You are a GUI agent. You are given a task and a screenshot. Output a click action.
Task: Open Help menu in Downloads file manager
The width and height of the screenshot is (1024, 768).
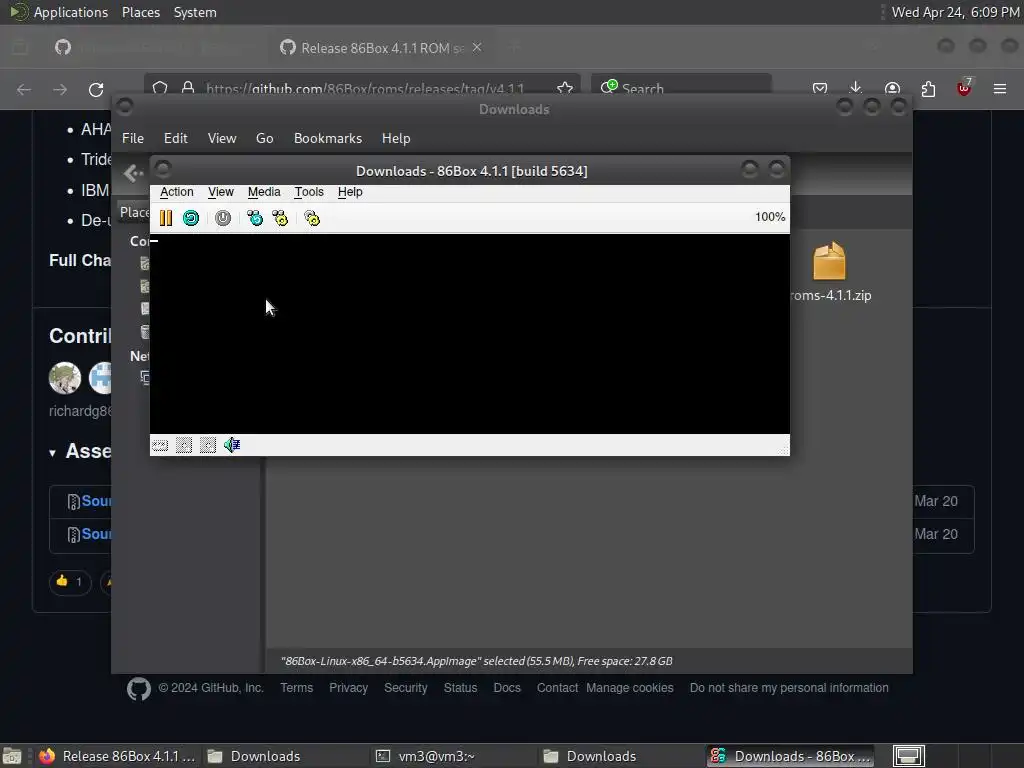point(396,138)
